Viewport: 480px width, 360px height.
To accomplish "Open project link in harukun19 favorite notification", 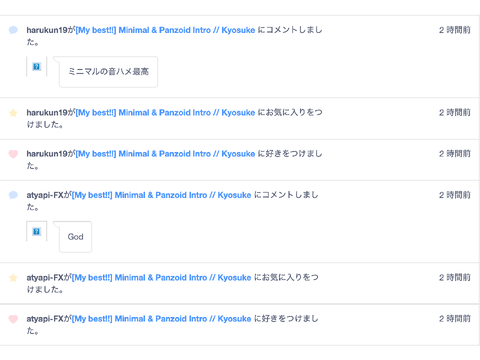I will (x=165, y=113).
